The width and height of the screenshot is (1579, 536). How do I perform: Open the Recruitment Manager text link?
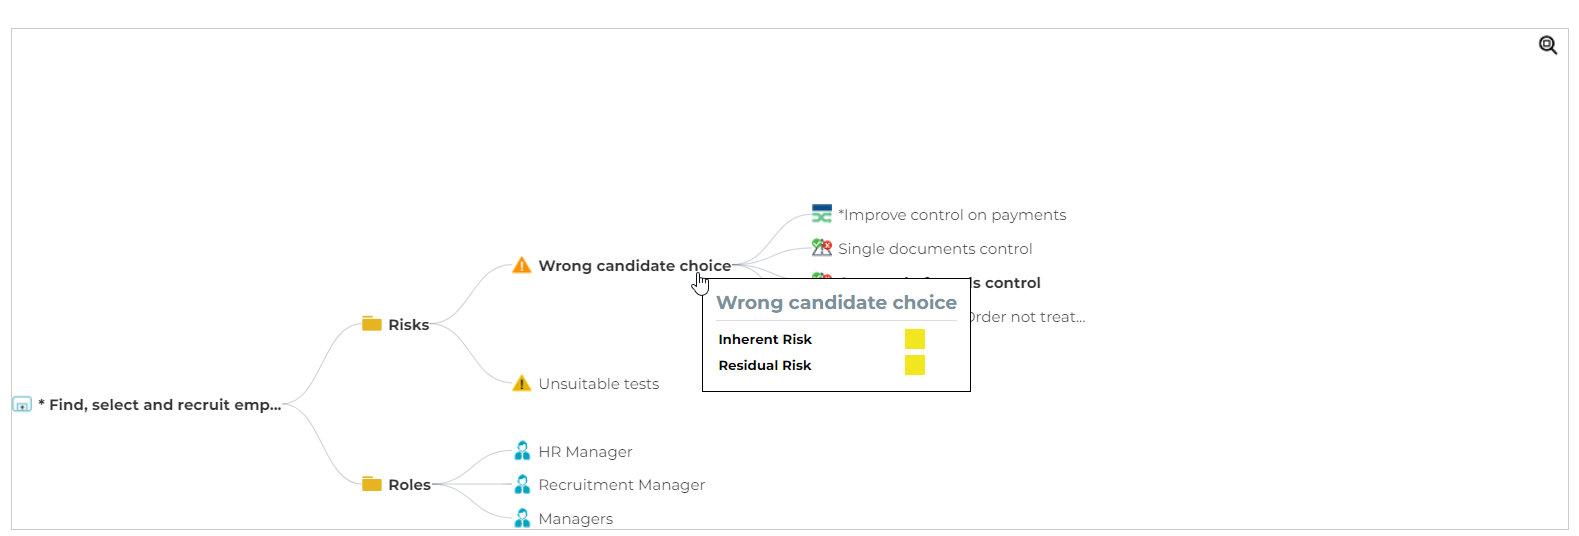[621, 485]
